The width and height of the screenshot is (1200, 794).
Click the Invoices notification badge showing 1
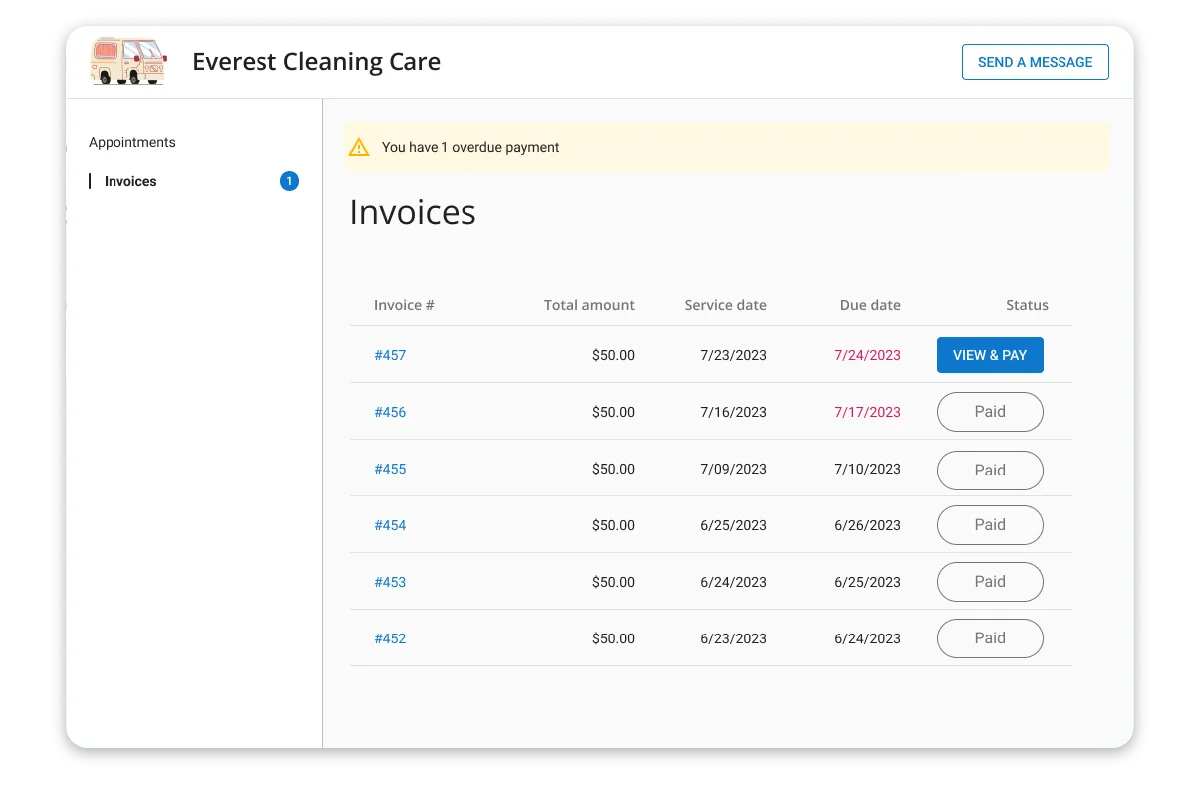pyautogui.click(x=289, y=181)
